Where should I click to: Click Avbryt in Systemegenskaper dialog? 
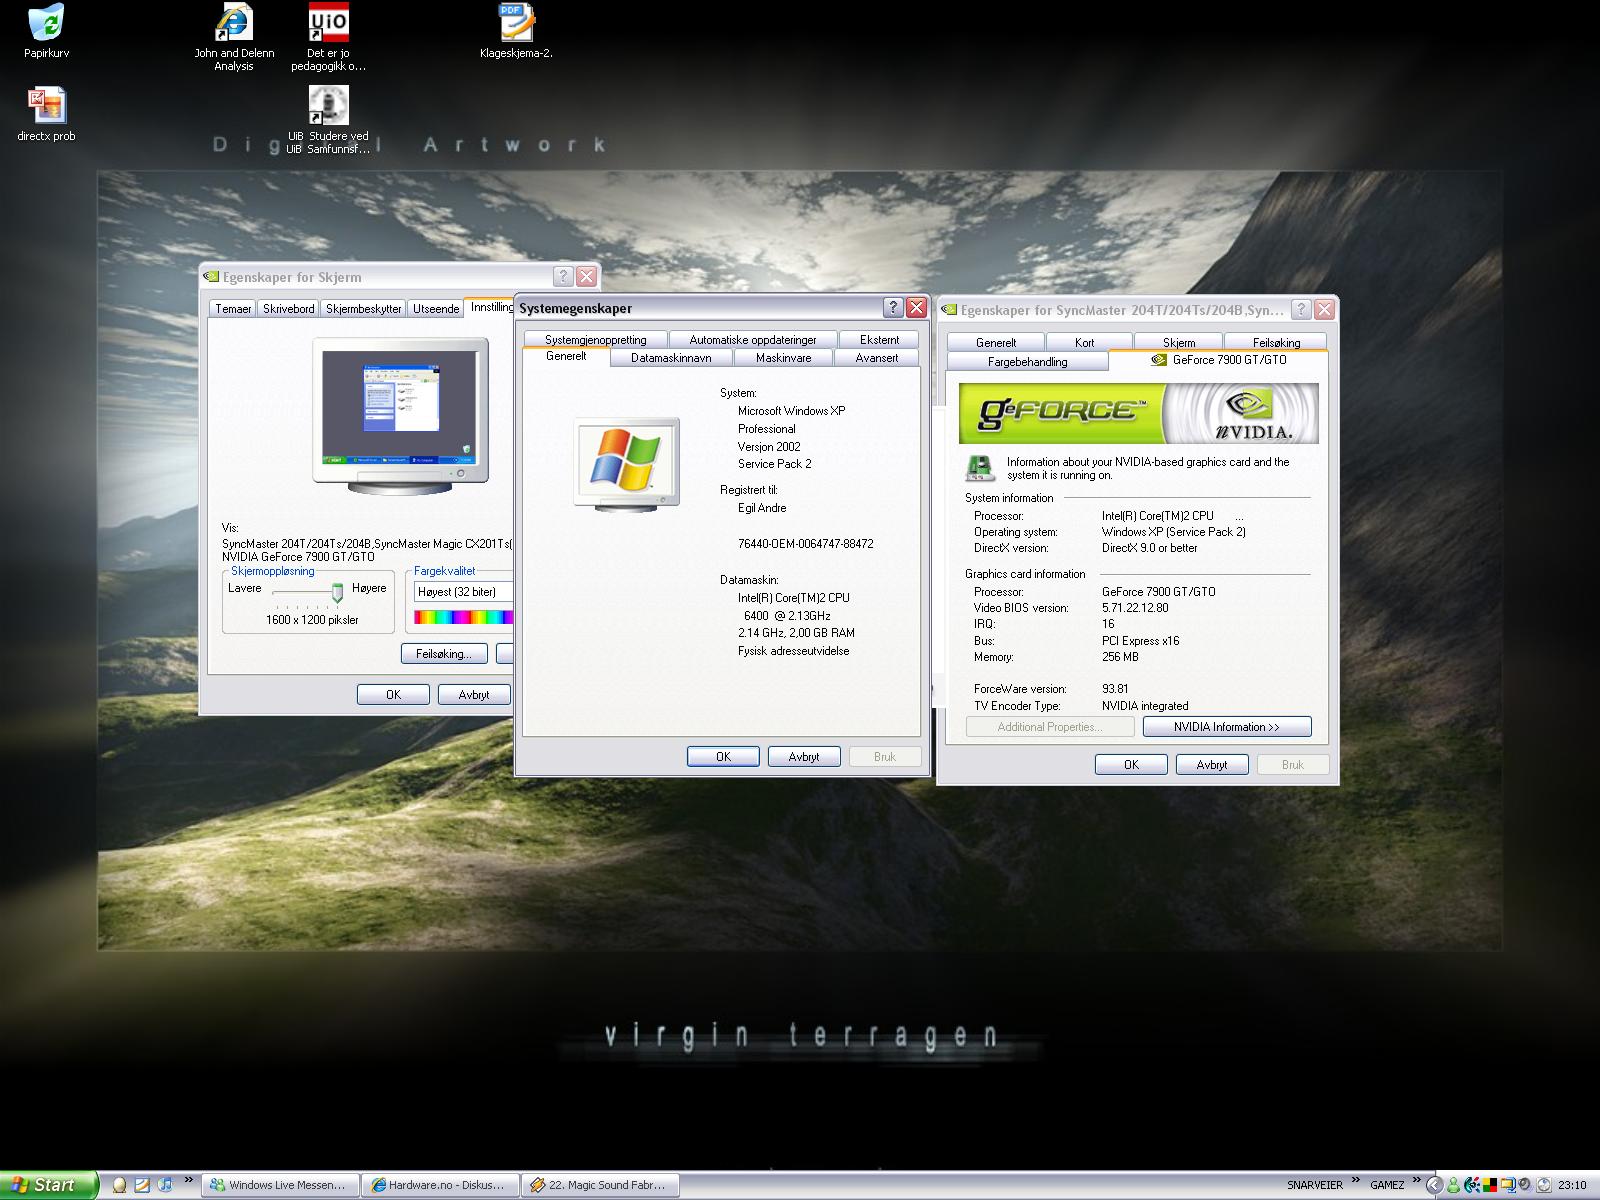pyautogui.click(x=804, y=757)
